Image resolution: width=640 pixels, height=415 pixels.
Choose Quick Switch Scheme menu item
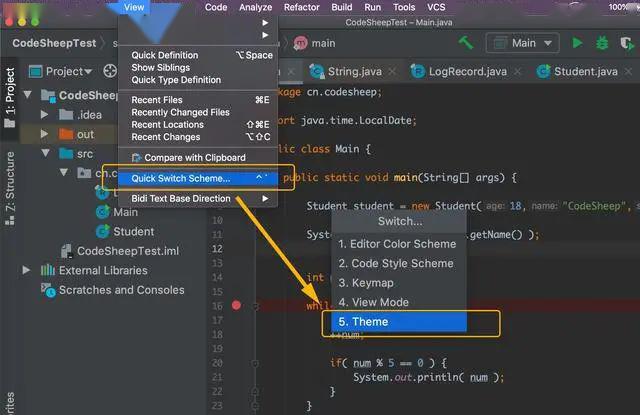click(198, 178)
